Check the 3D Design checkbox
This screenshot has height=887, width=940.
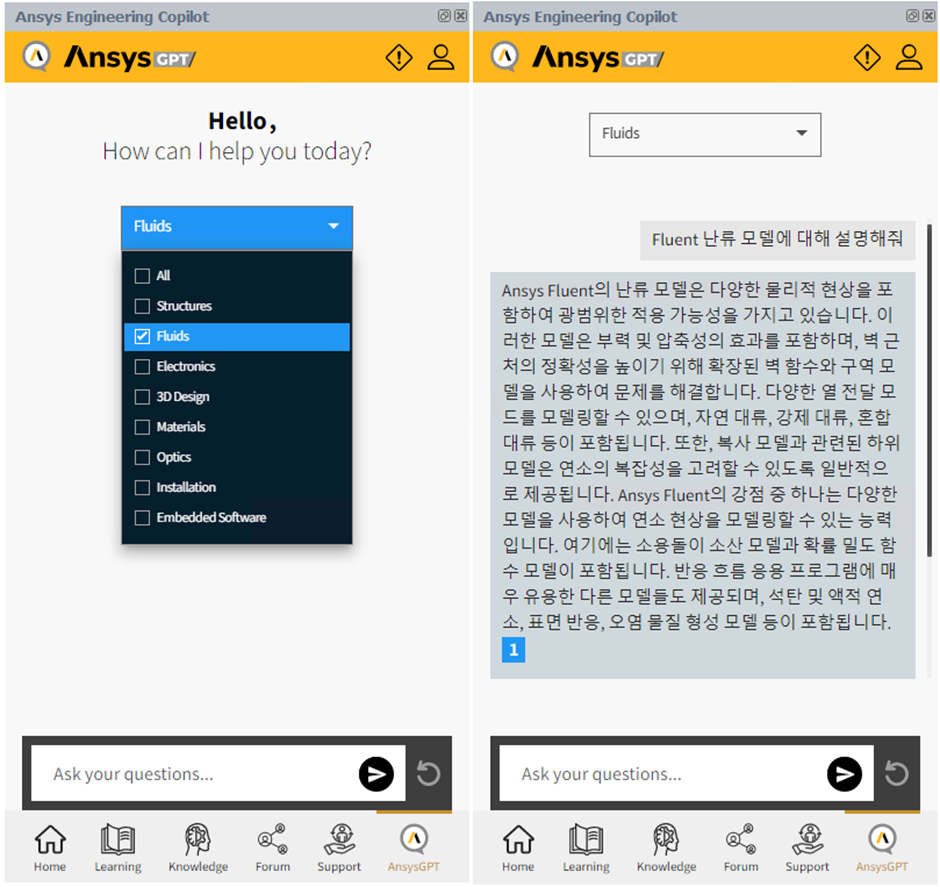142,397
